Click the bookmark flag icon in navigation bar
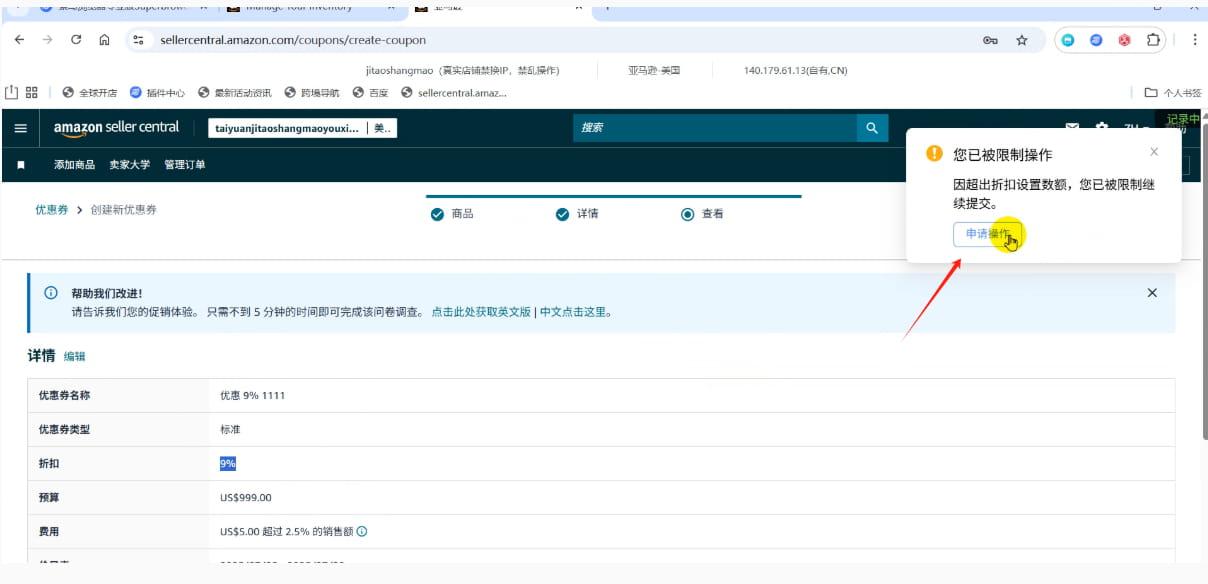The height and width of the screenshot is (584, 1208). pyautogui.click(x=21, y=164)
